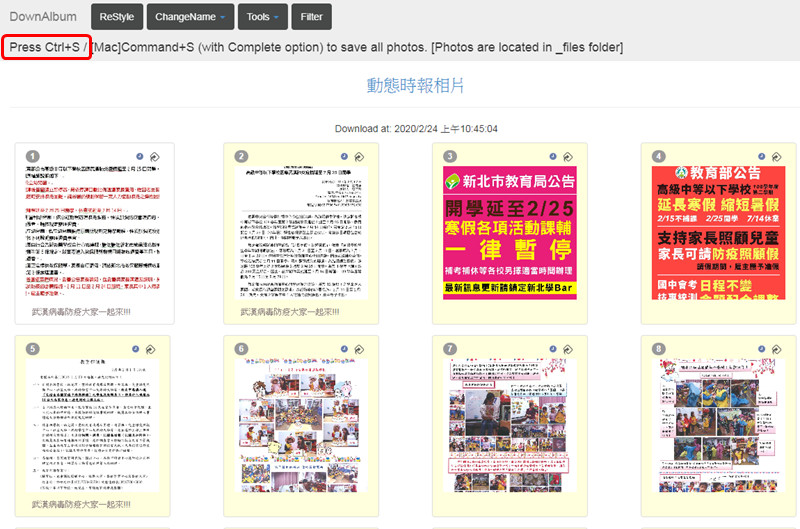
Task: Click the caption text under photo 5
Action: tap(81, 504)
